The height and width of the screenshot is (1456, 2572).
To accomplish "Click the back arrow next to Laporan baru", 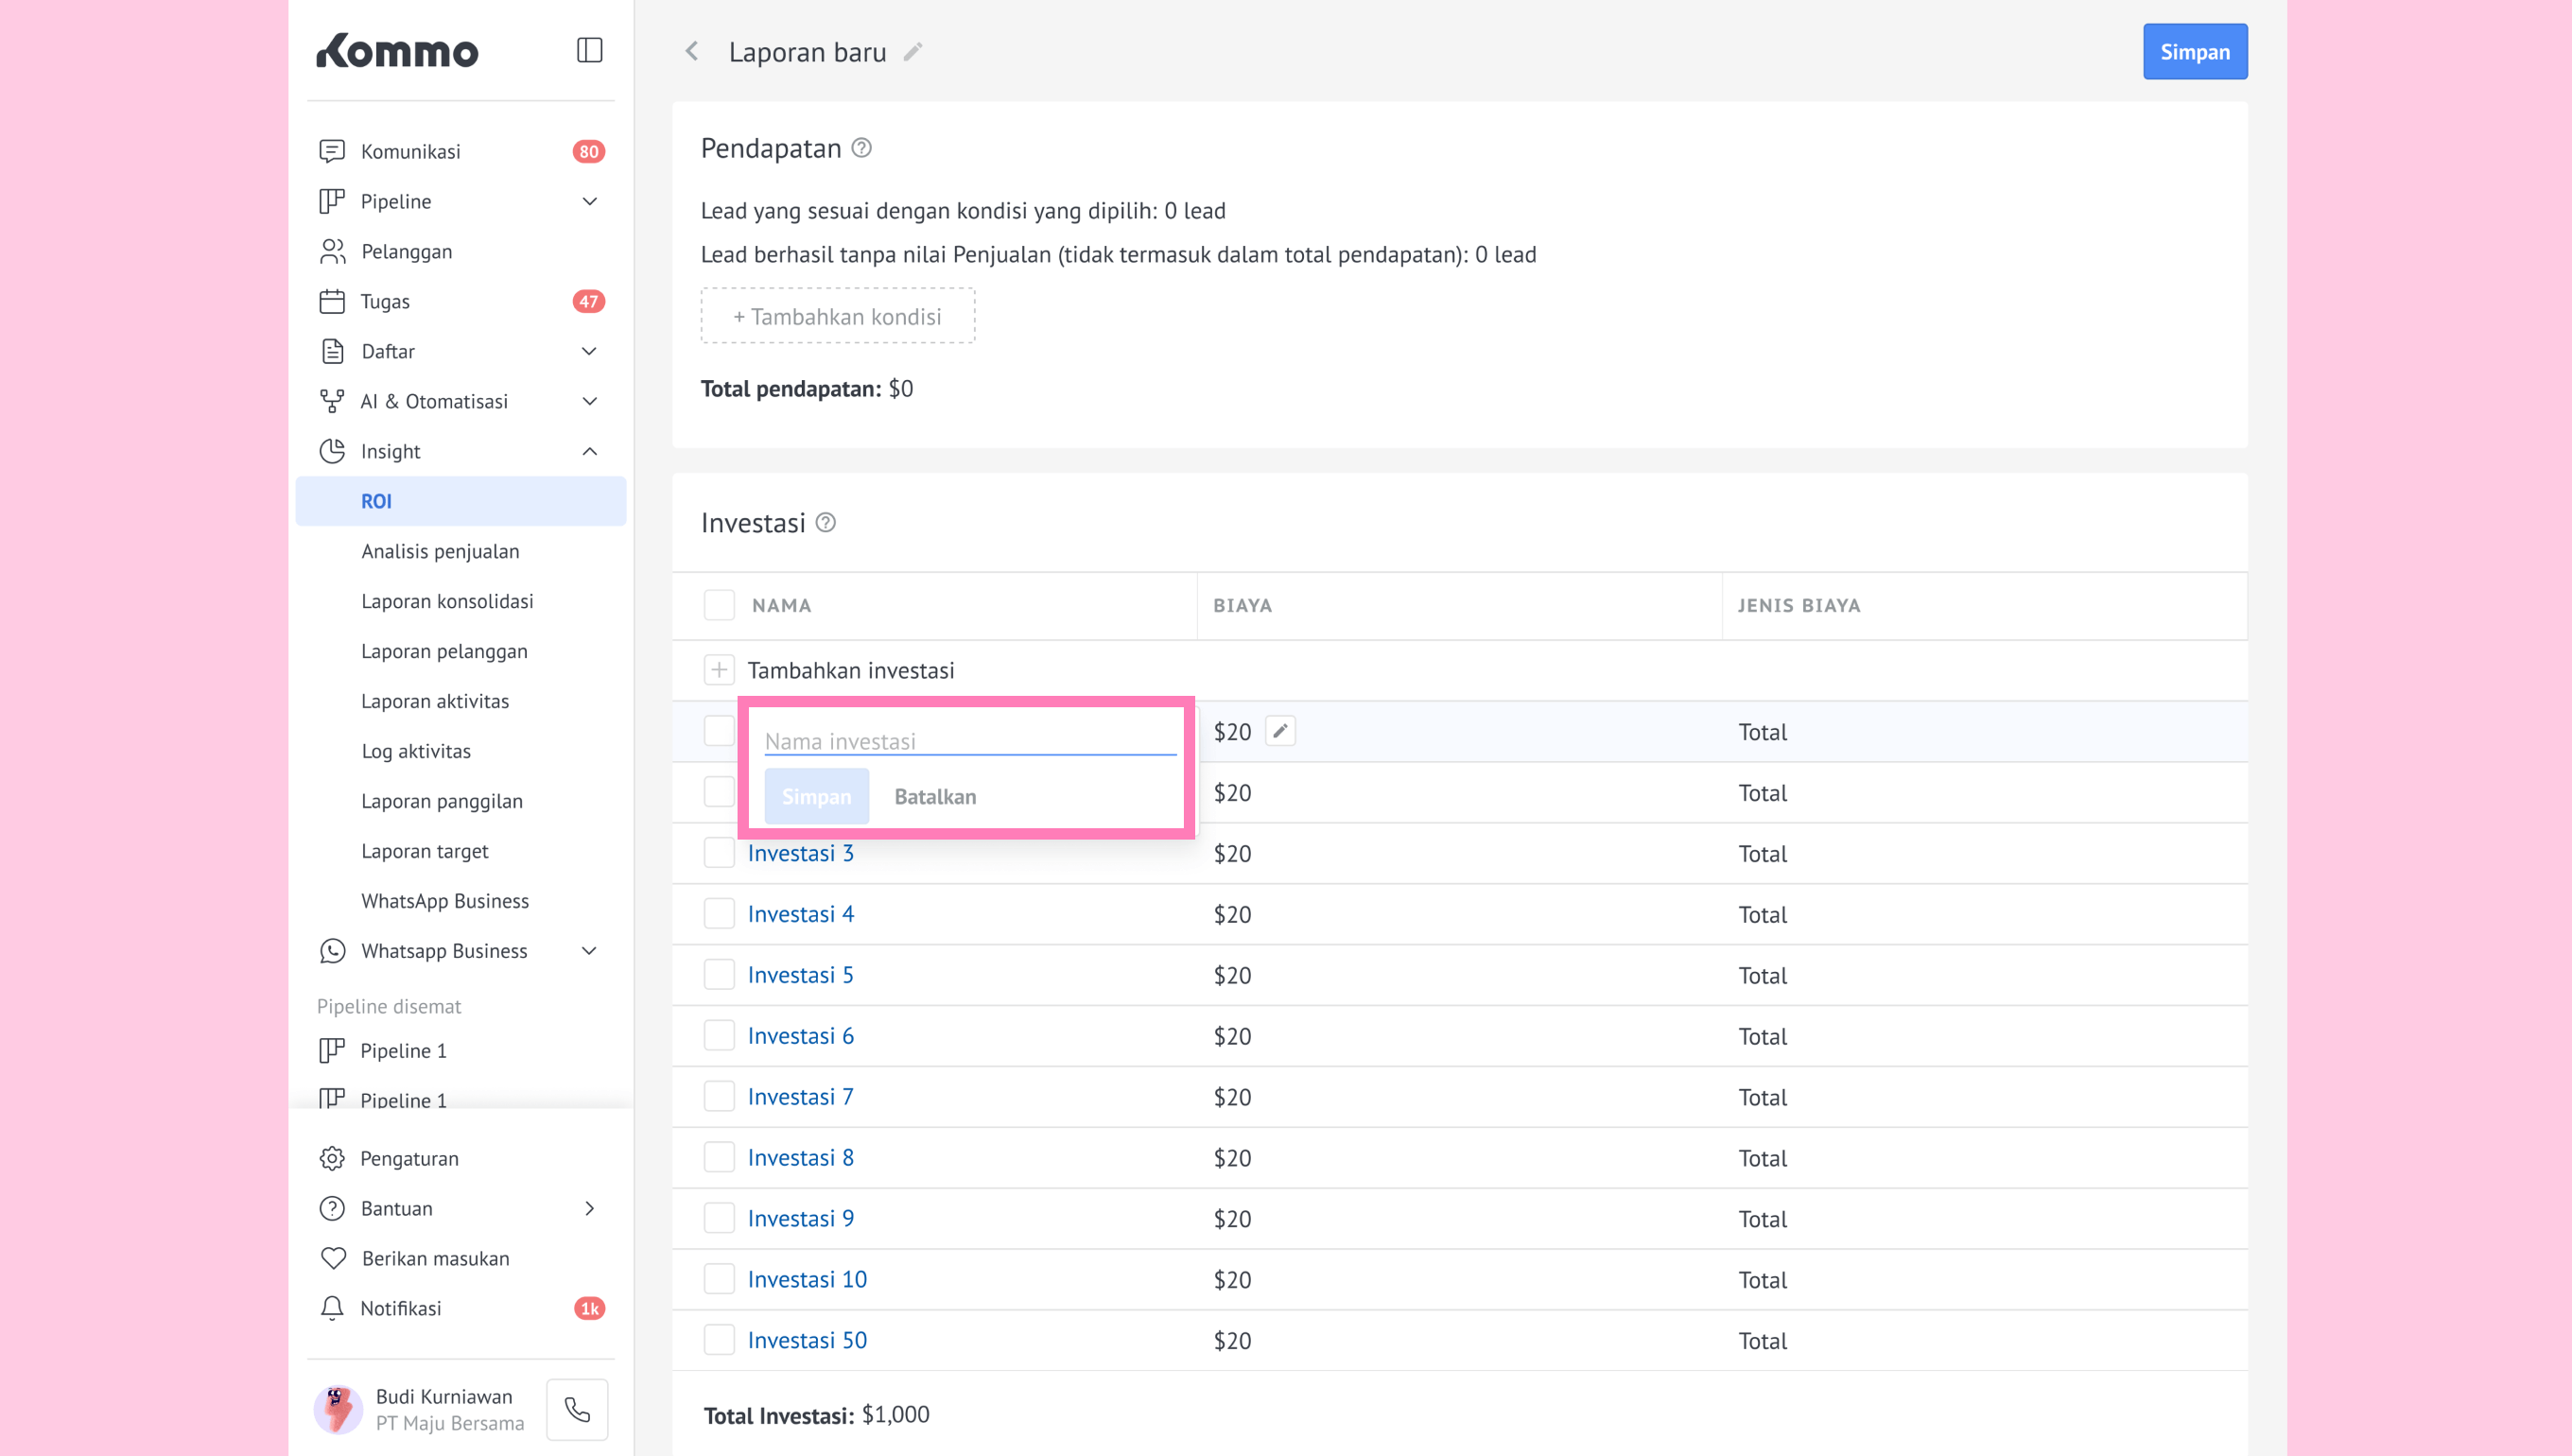I will pos(692,51).
